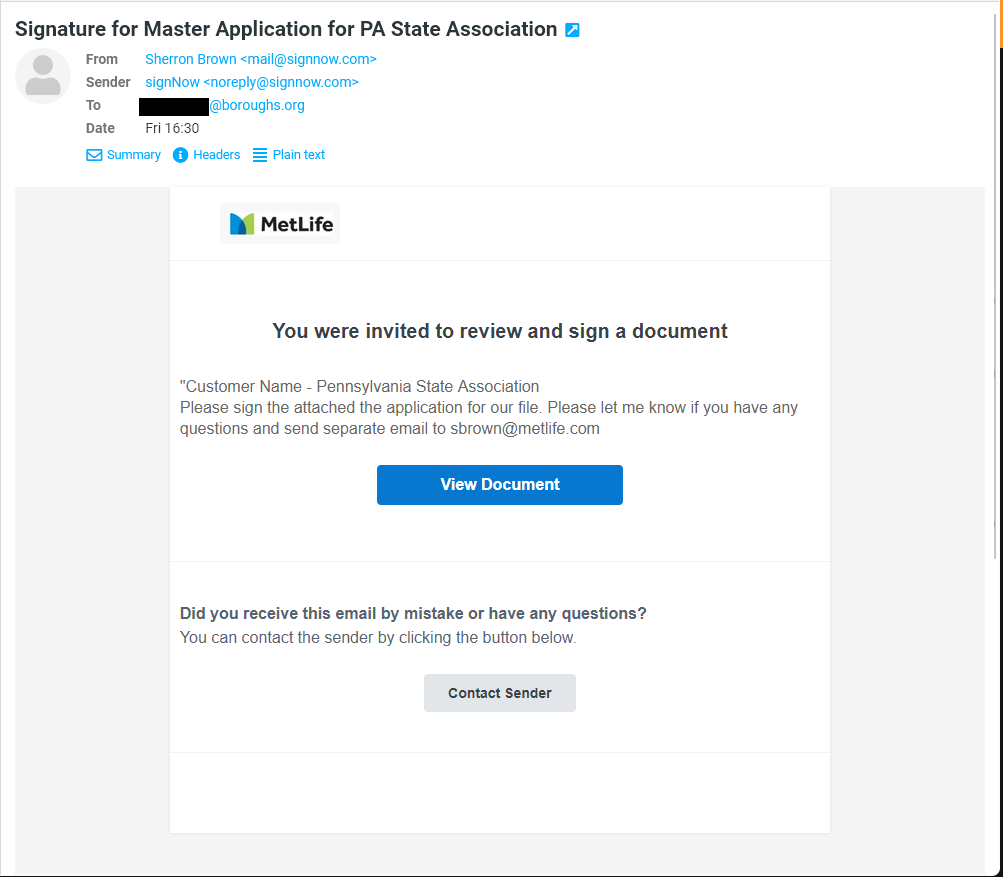The height and width of the screenshot is (877, 1003).
Task: Click the sender avatar placeholder
Action: point(43,75)
